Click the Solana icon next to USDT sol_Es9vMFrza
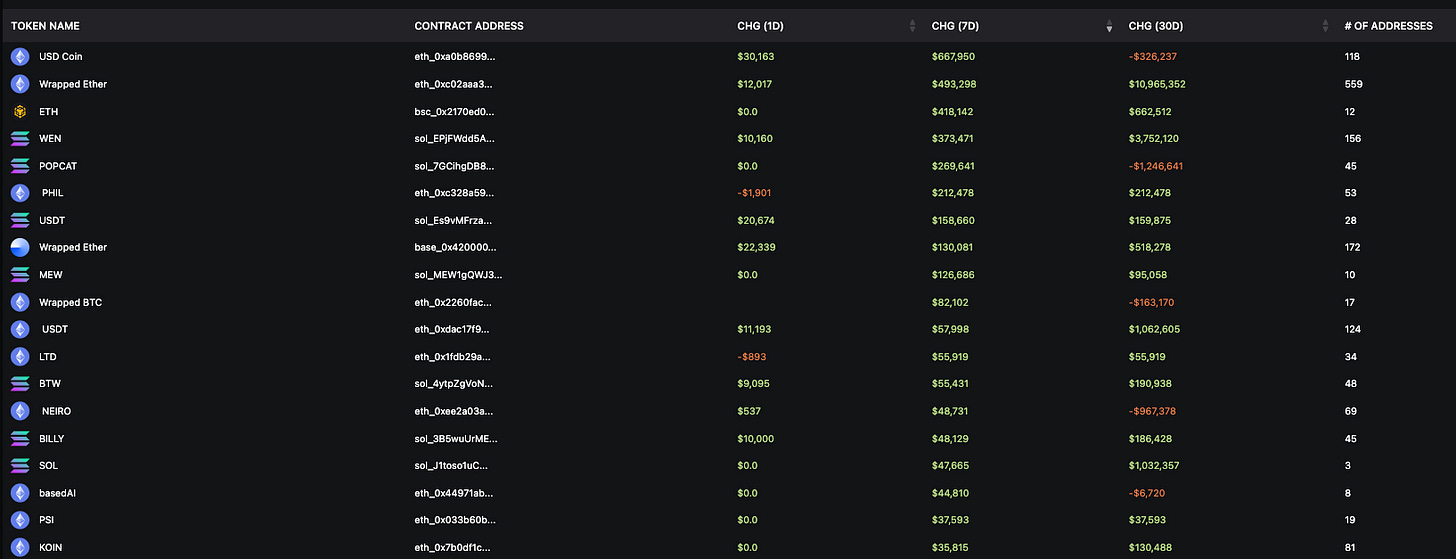 coord(19,220)
